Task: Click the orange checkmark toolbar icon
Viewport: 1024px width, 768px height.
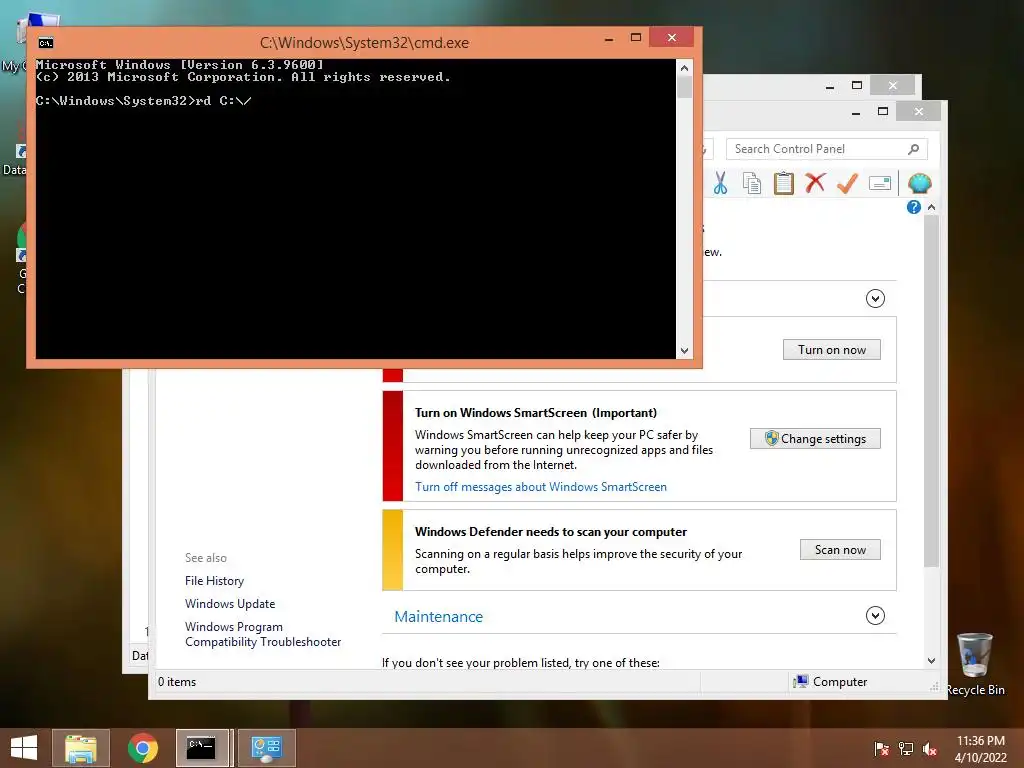Action: pyautogui.click(x=847, y=184)
